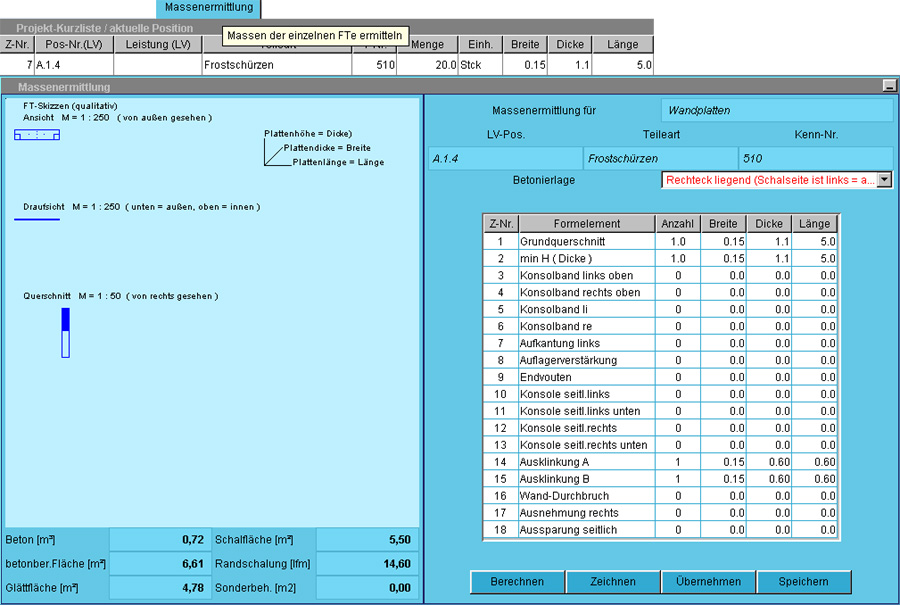Click the LV-Pos. field A.1.4

click(x=505, y=158)
